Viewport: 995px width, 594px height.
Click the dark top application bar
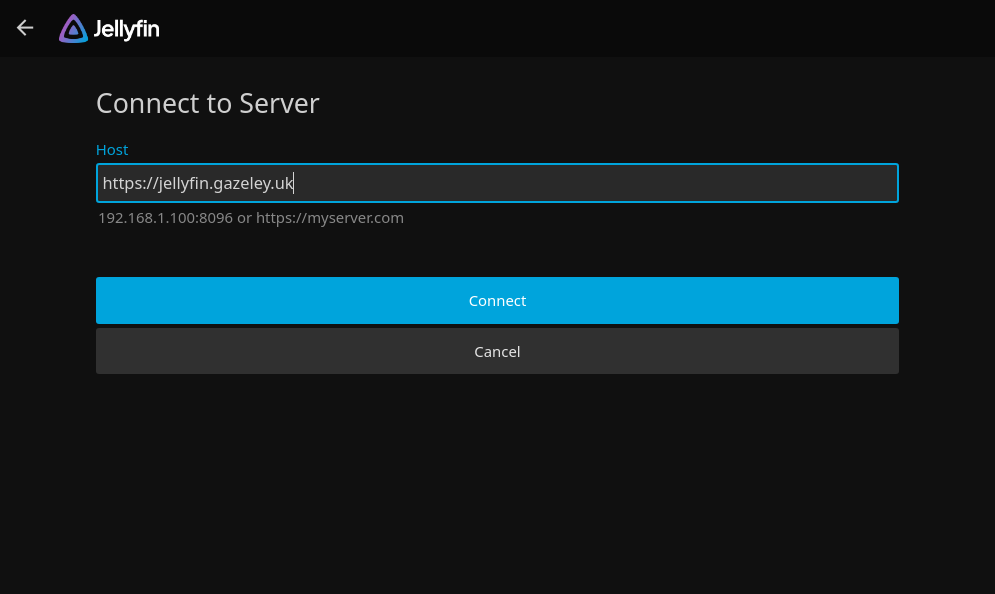click(500, 27)
